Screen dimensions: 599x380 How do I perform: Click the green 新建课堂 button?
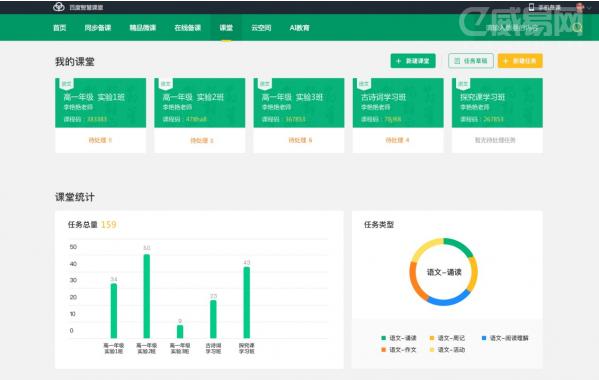point(413,61)
